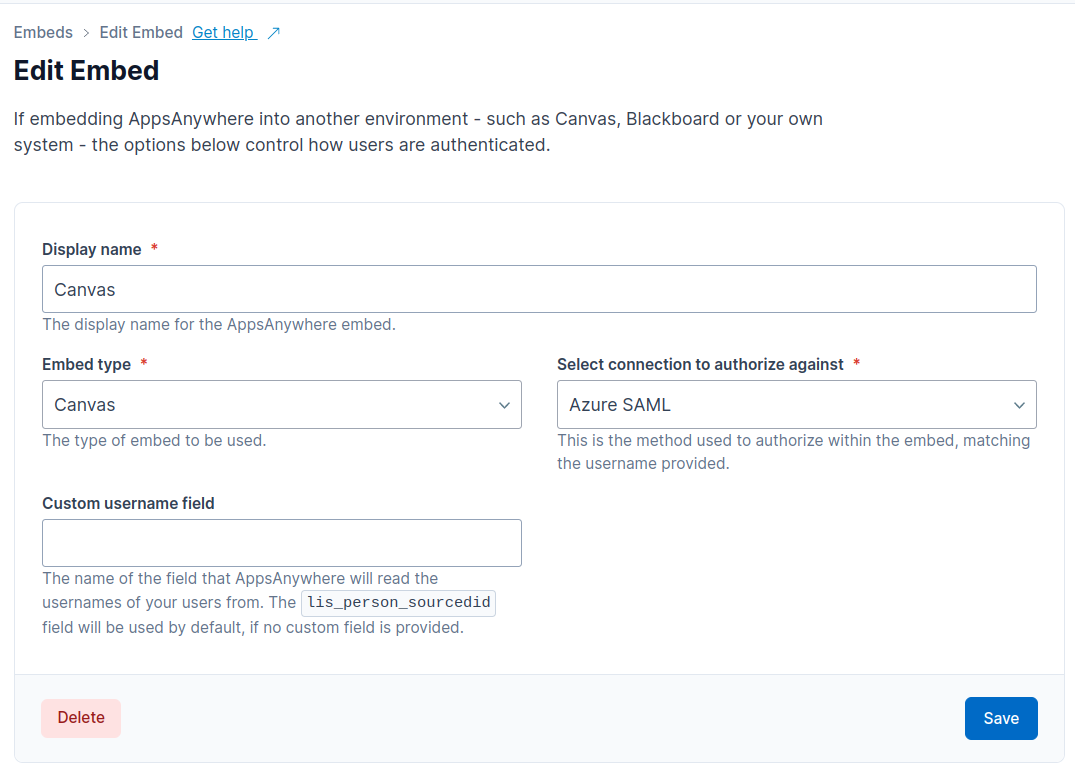Image resolution: width=1075 pixels, height=771 pixels.
Task: Click the chevron arrow in Azure SAML selector
Action: (1019, 405)
